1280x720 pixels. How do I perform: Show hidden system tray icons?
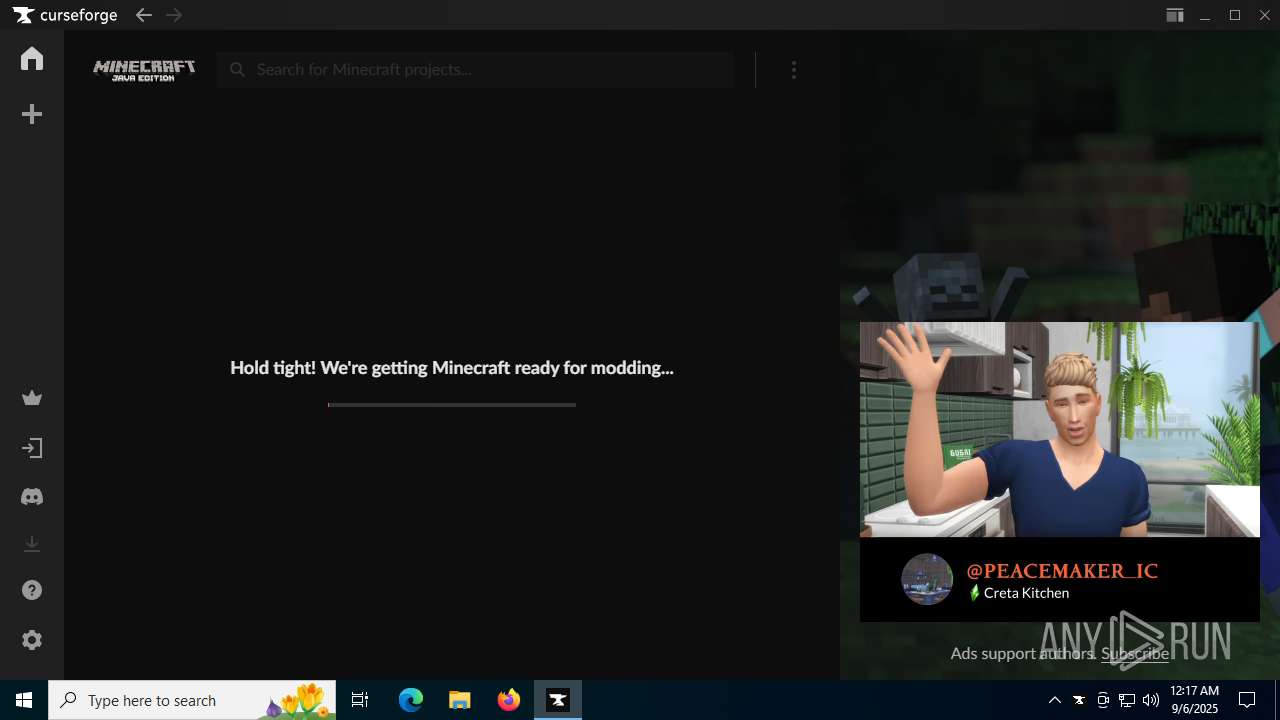(1055, 700)
